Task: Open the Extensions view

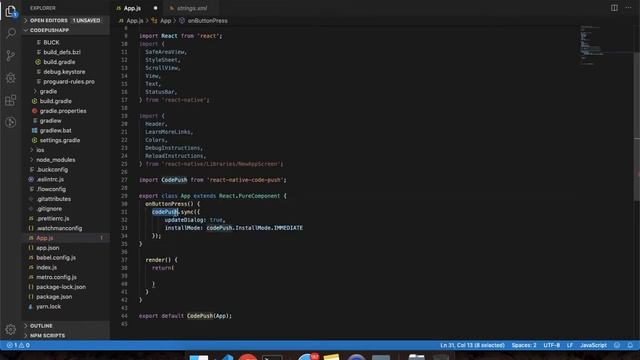Action: (x=11, y=100)
